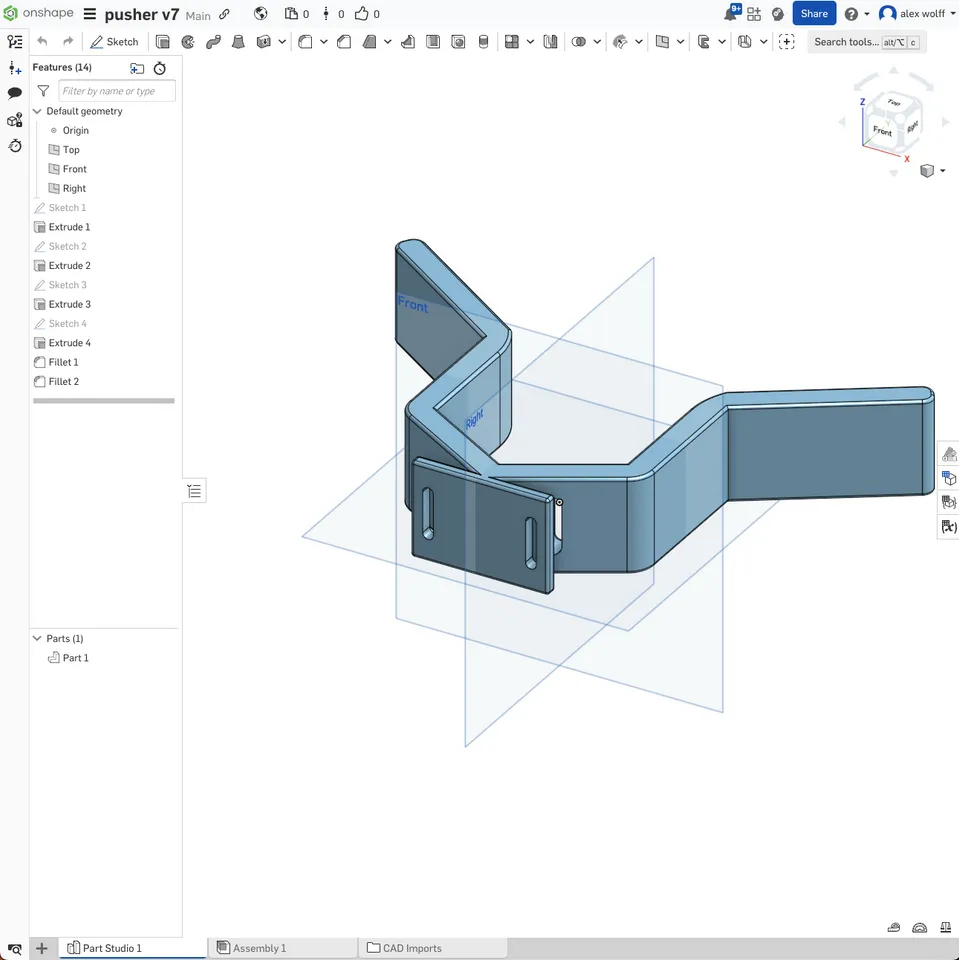Click the Undo arrow
The image size is (959, 960).
click(42, 42)
